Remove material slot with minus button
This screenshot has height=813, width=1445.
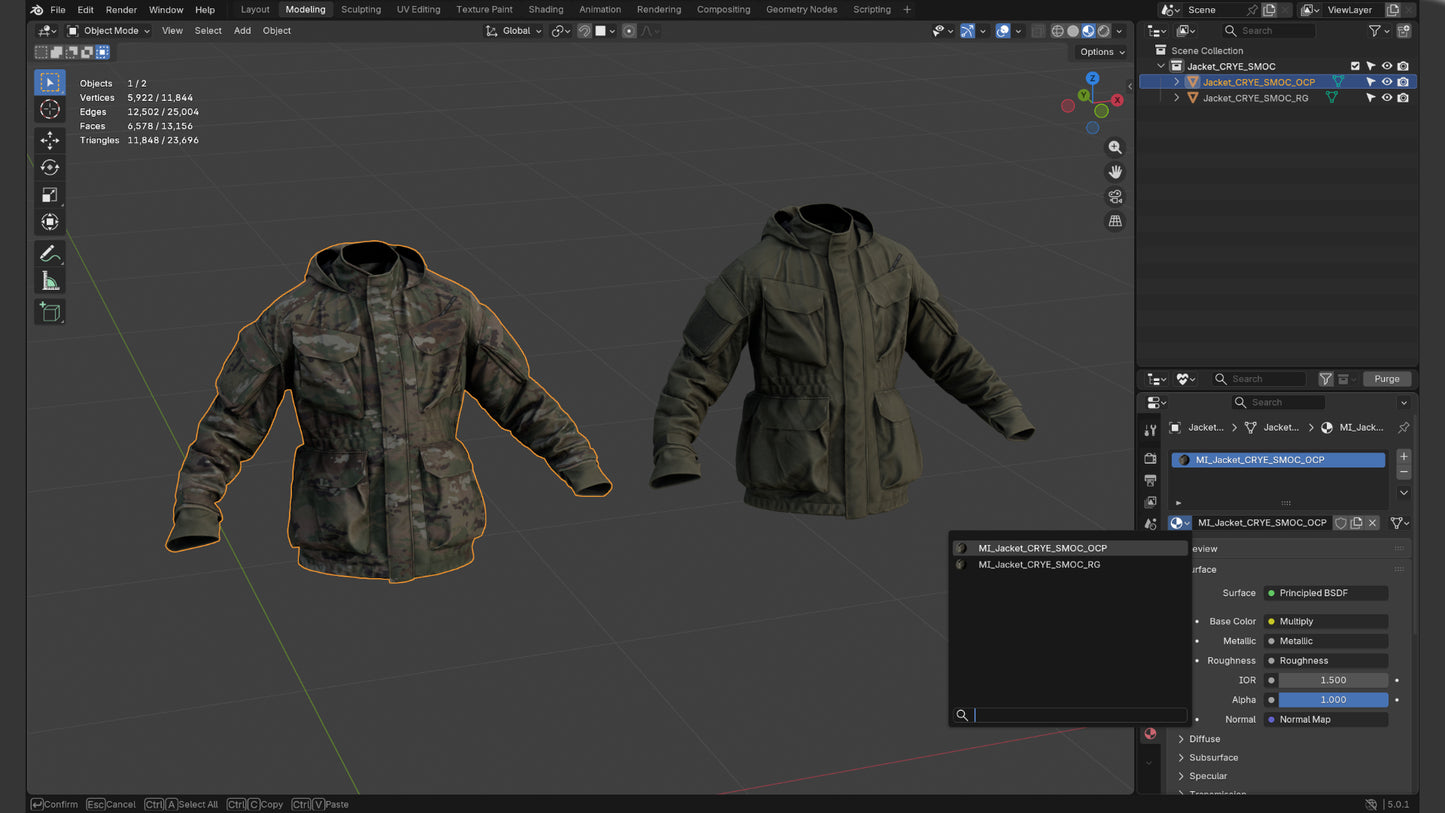1404,472
